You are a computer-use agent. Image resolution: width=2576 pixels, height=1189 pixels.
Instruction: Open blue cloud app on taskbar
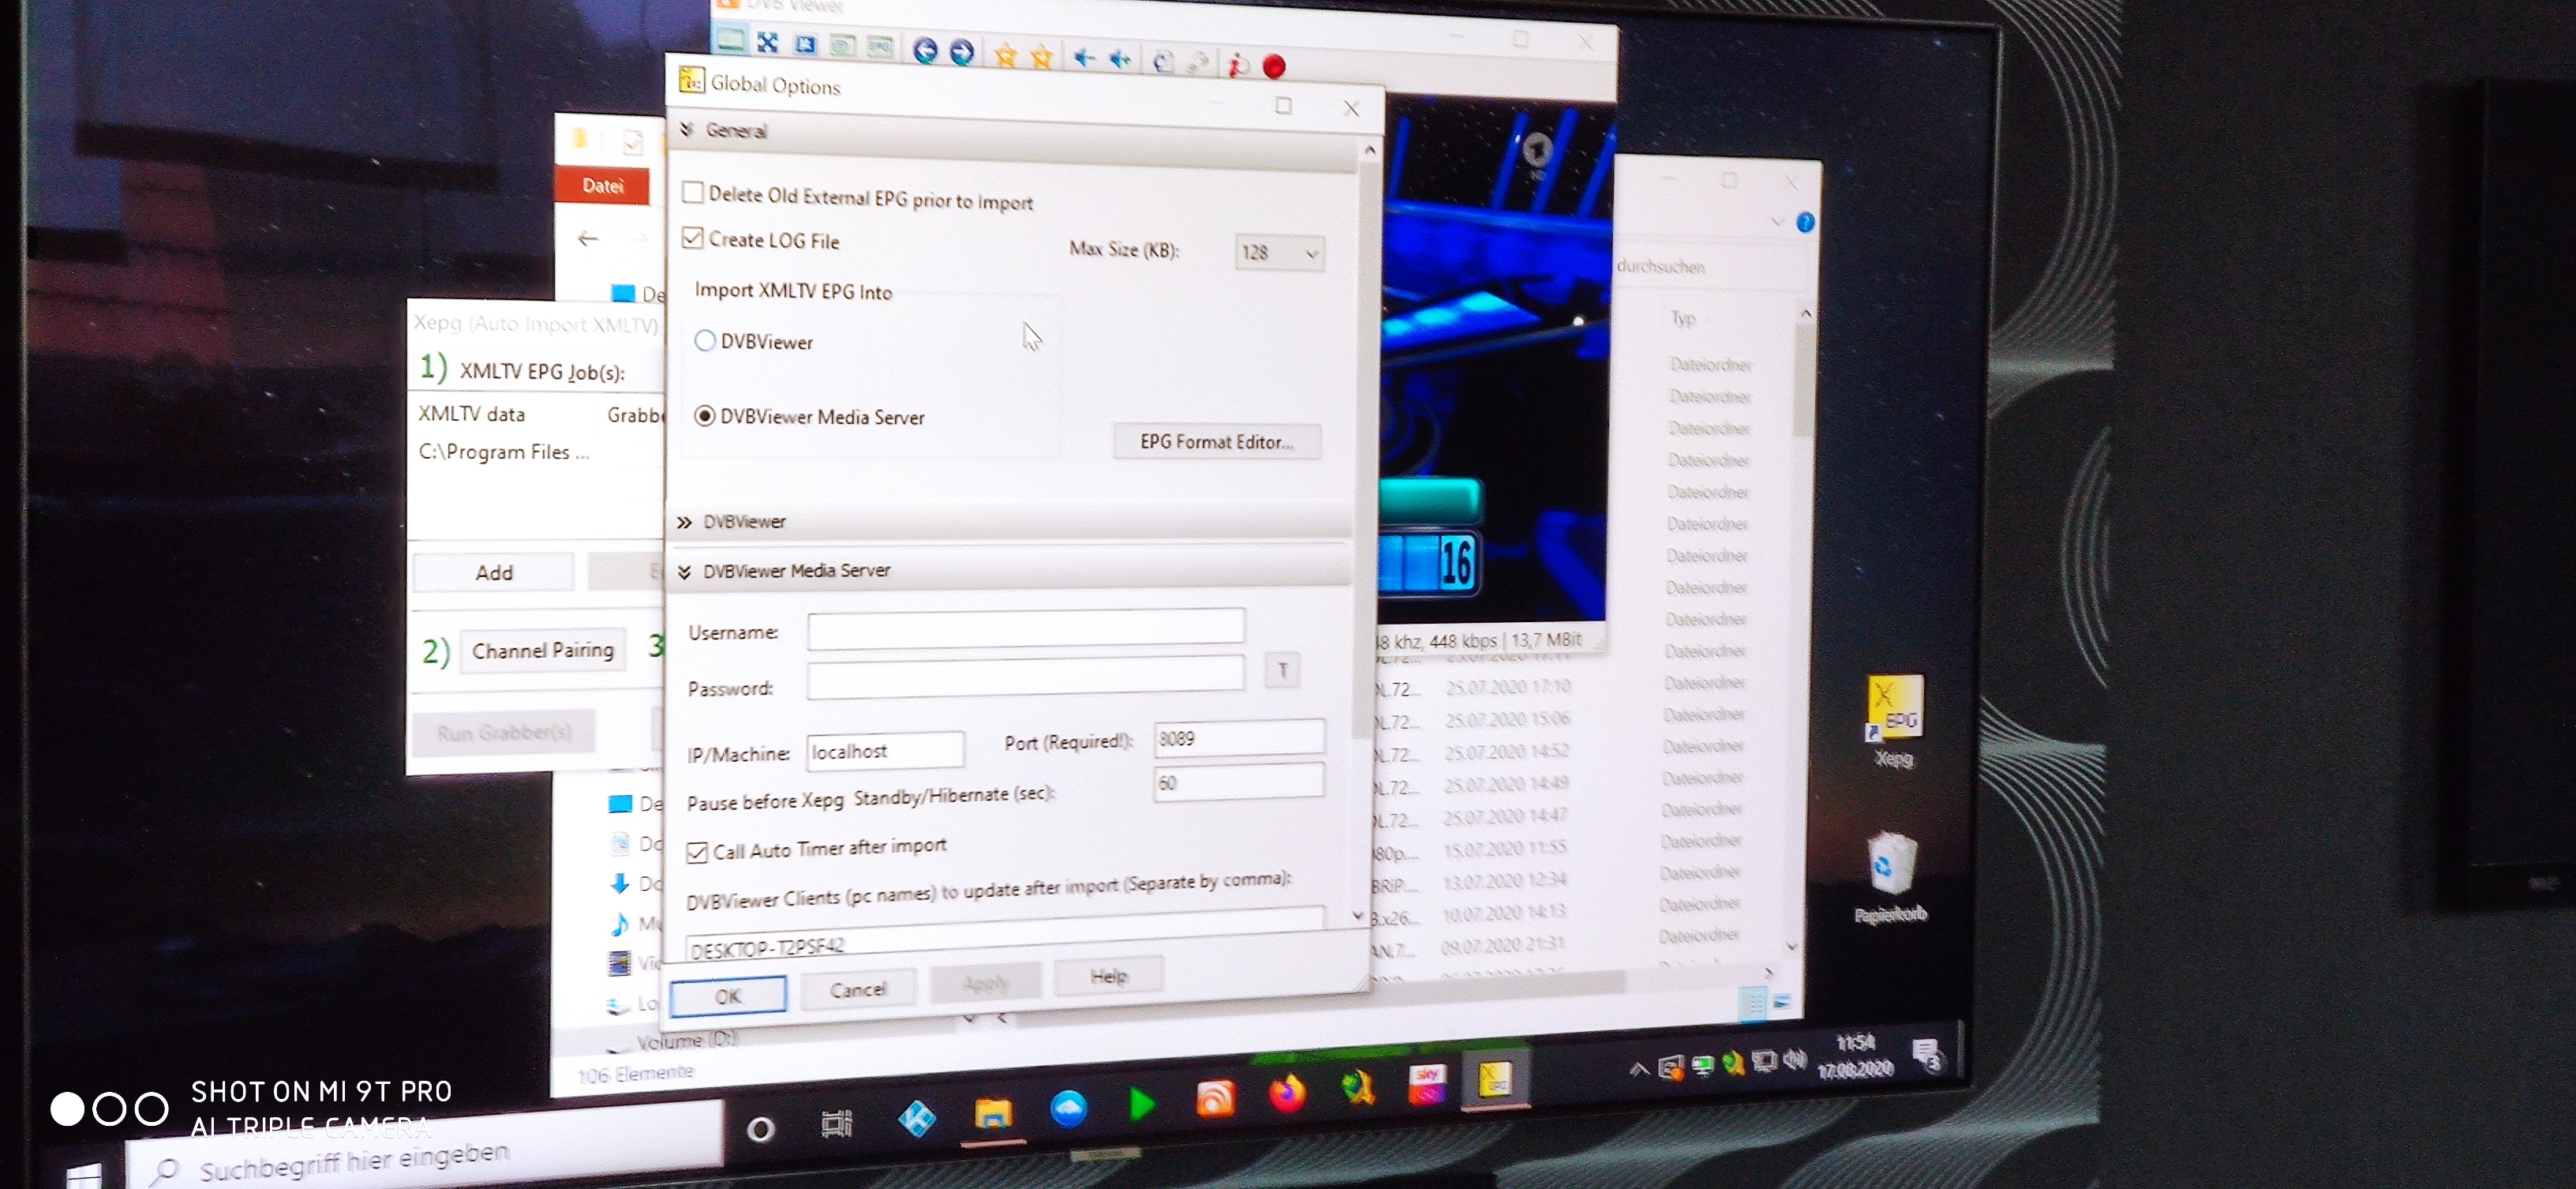[1069, 1108]
